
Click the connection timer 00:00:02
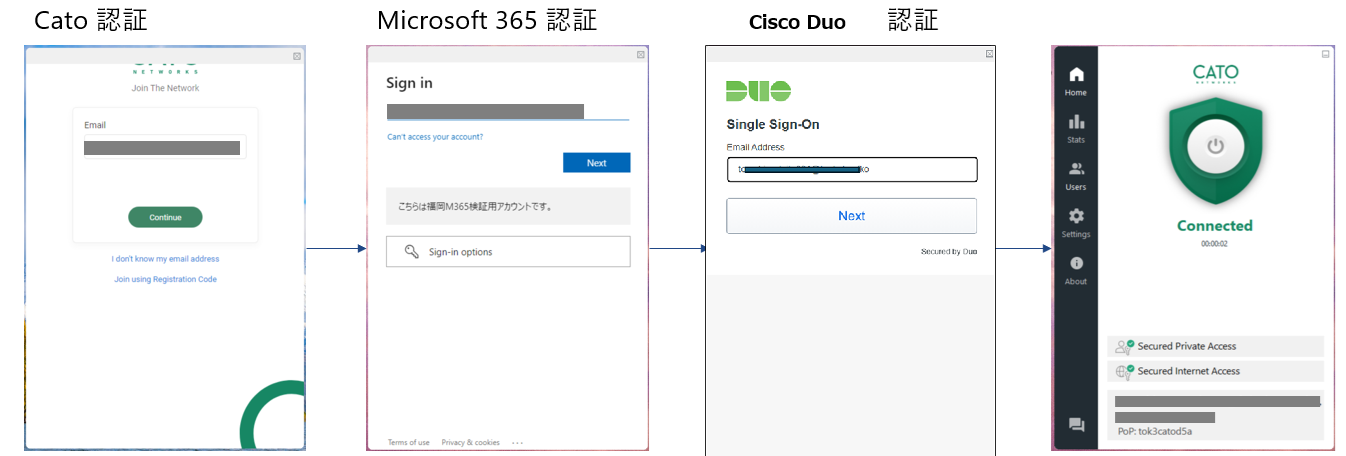(1215, 243)
